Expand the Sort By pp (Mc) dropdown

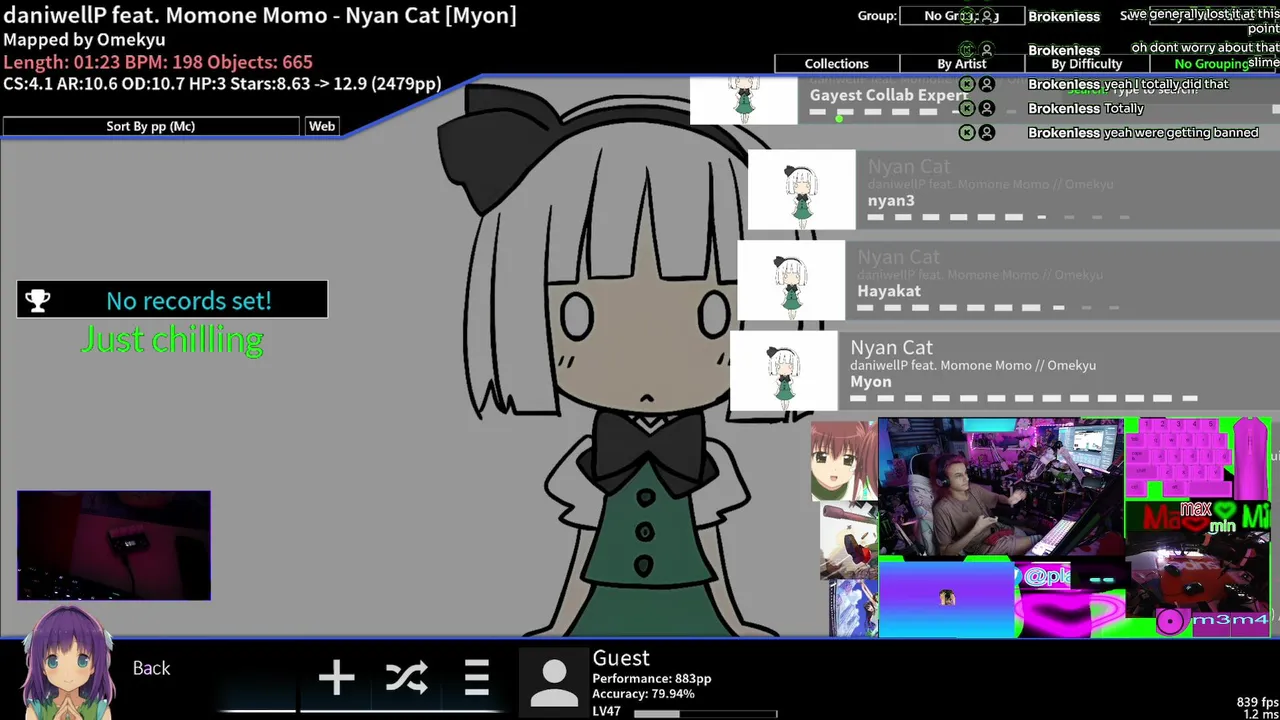pyautogui.click(x=150, y=126)
